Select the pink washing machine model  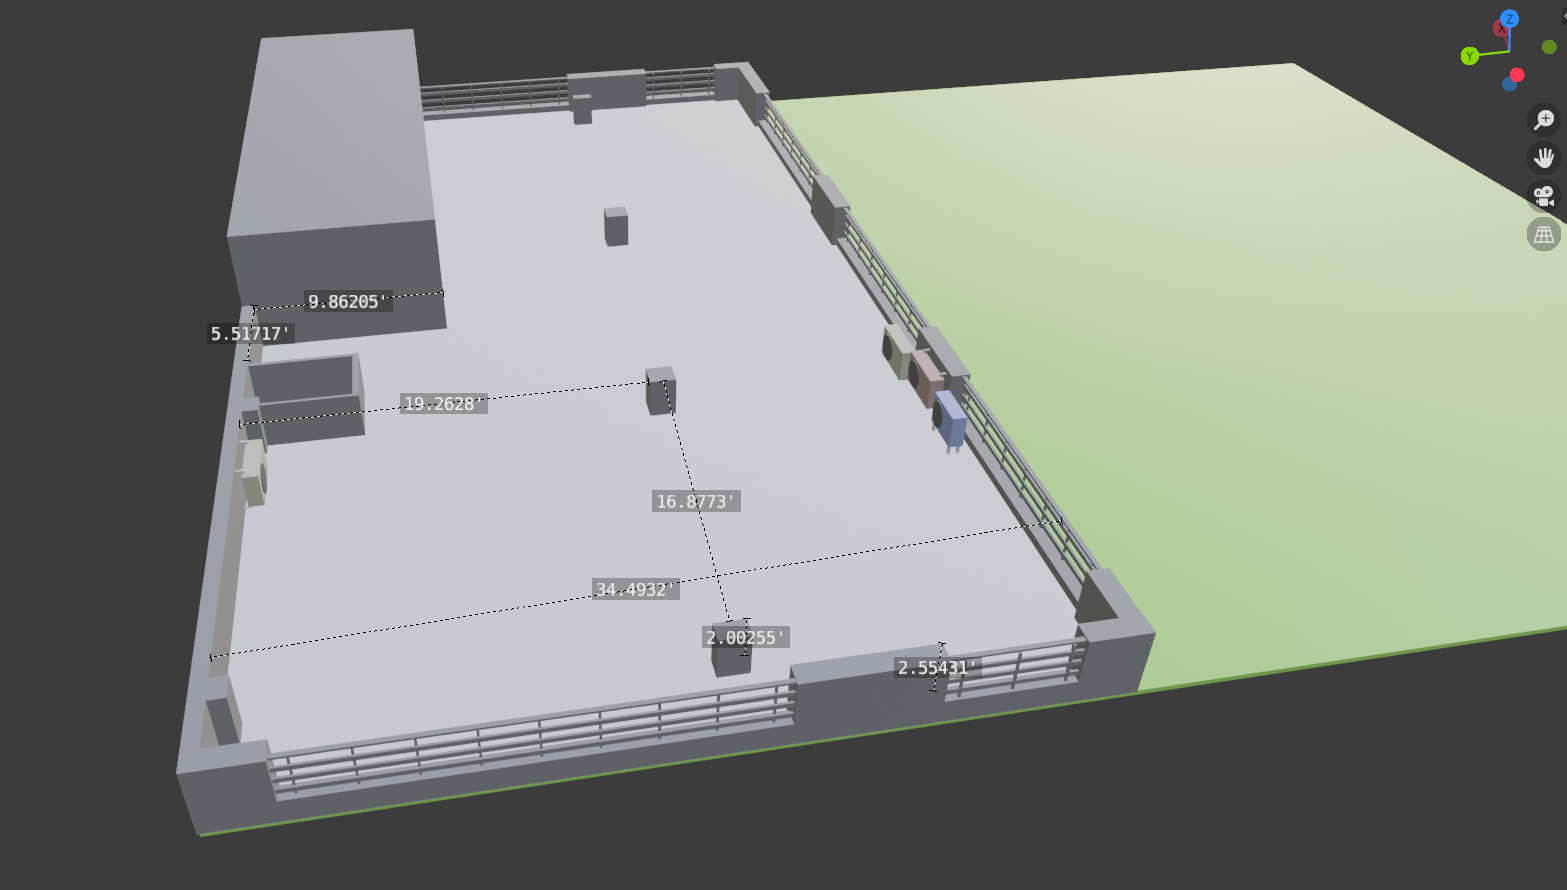(x=925, y=378)
